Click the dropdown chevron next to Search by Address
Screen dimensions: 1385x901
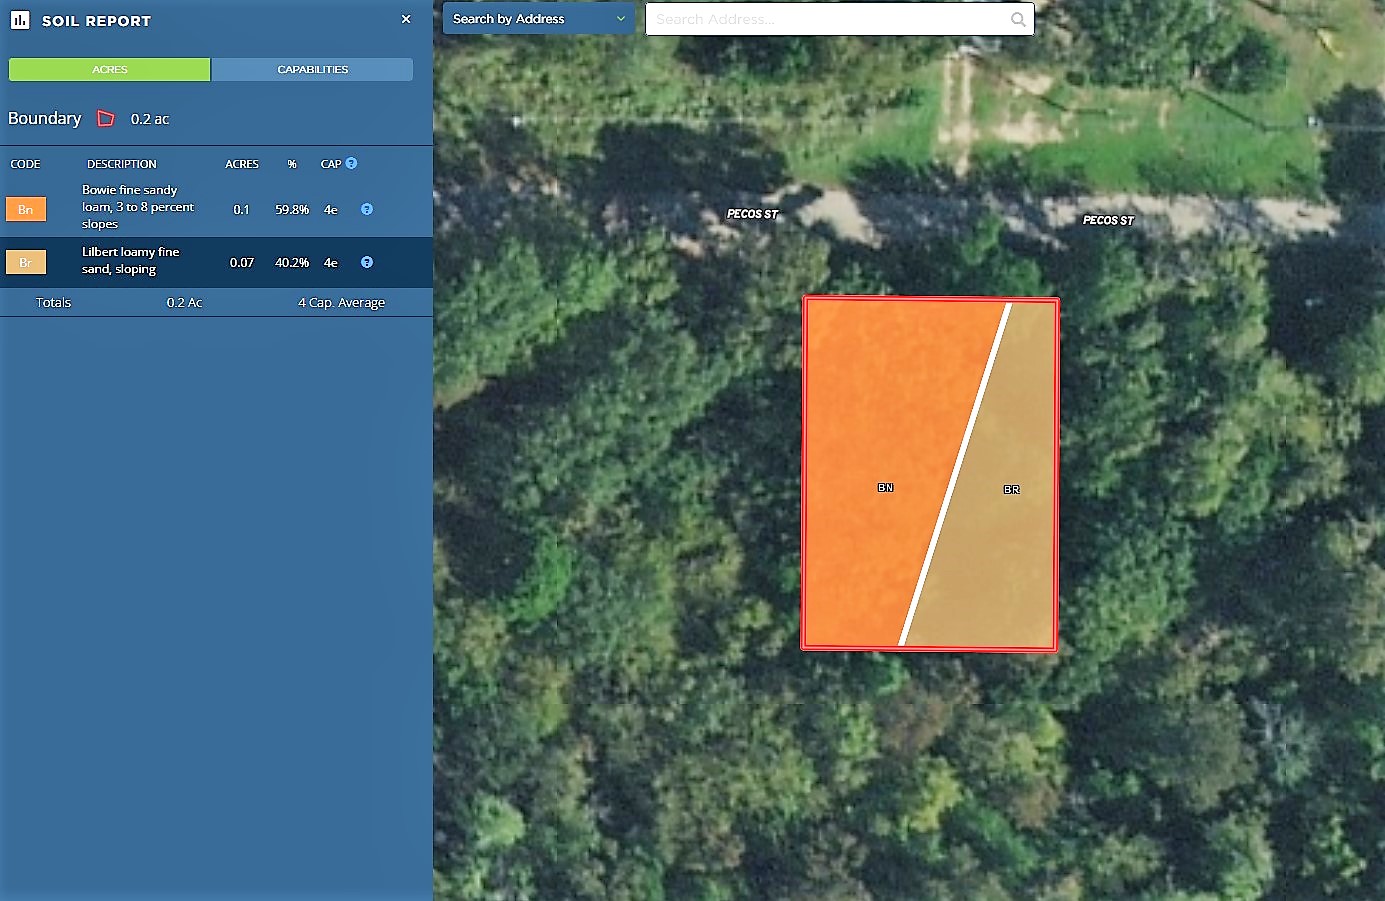click(x=621, y=19)
